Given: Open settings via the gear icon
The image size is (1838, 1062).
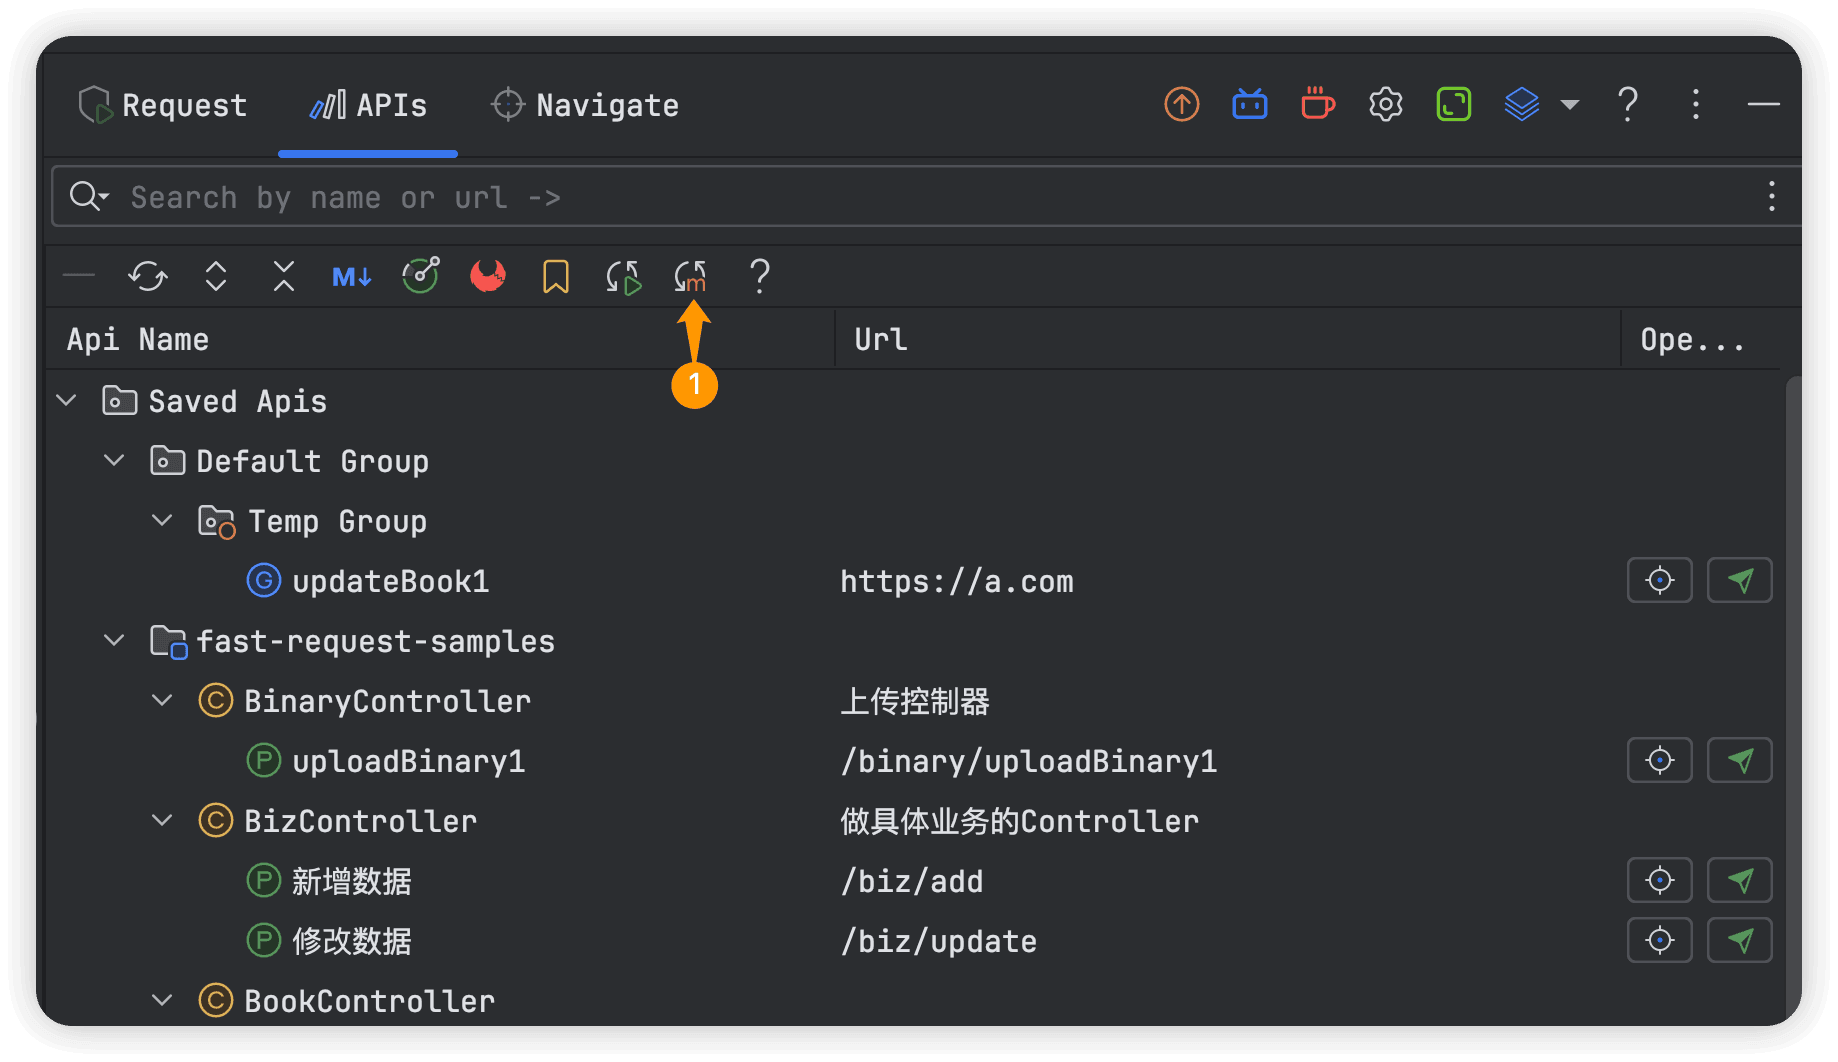Looking at the screenshot, I should 1386,104.
